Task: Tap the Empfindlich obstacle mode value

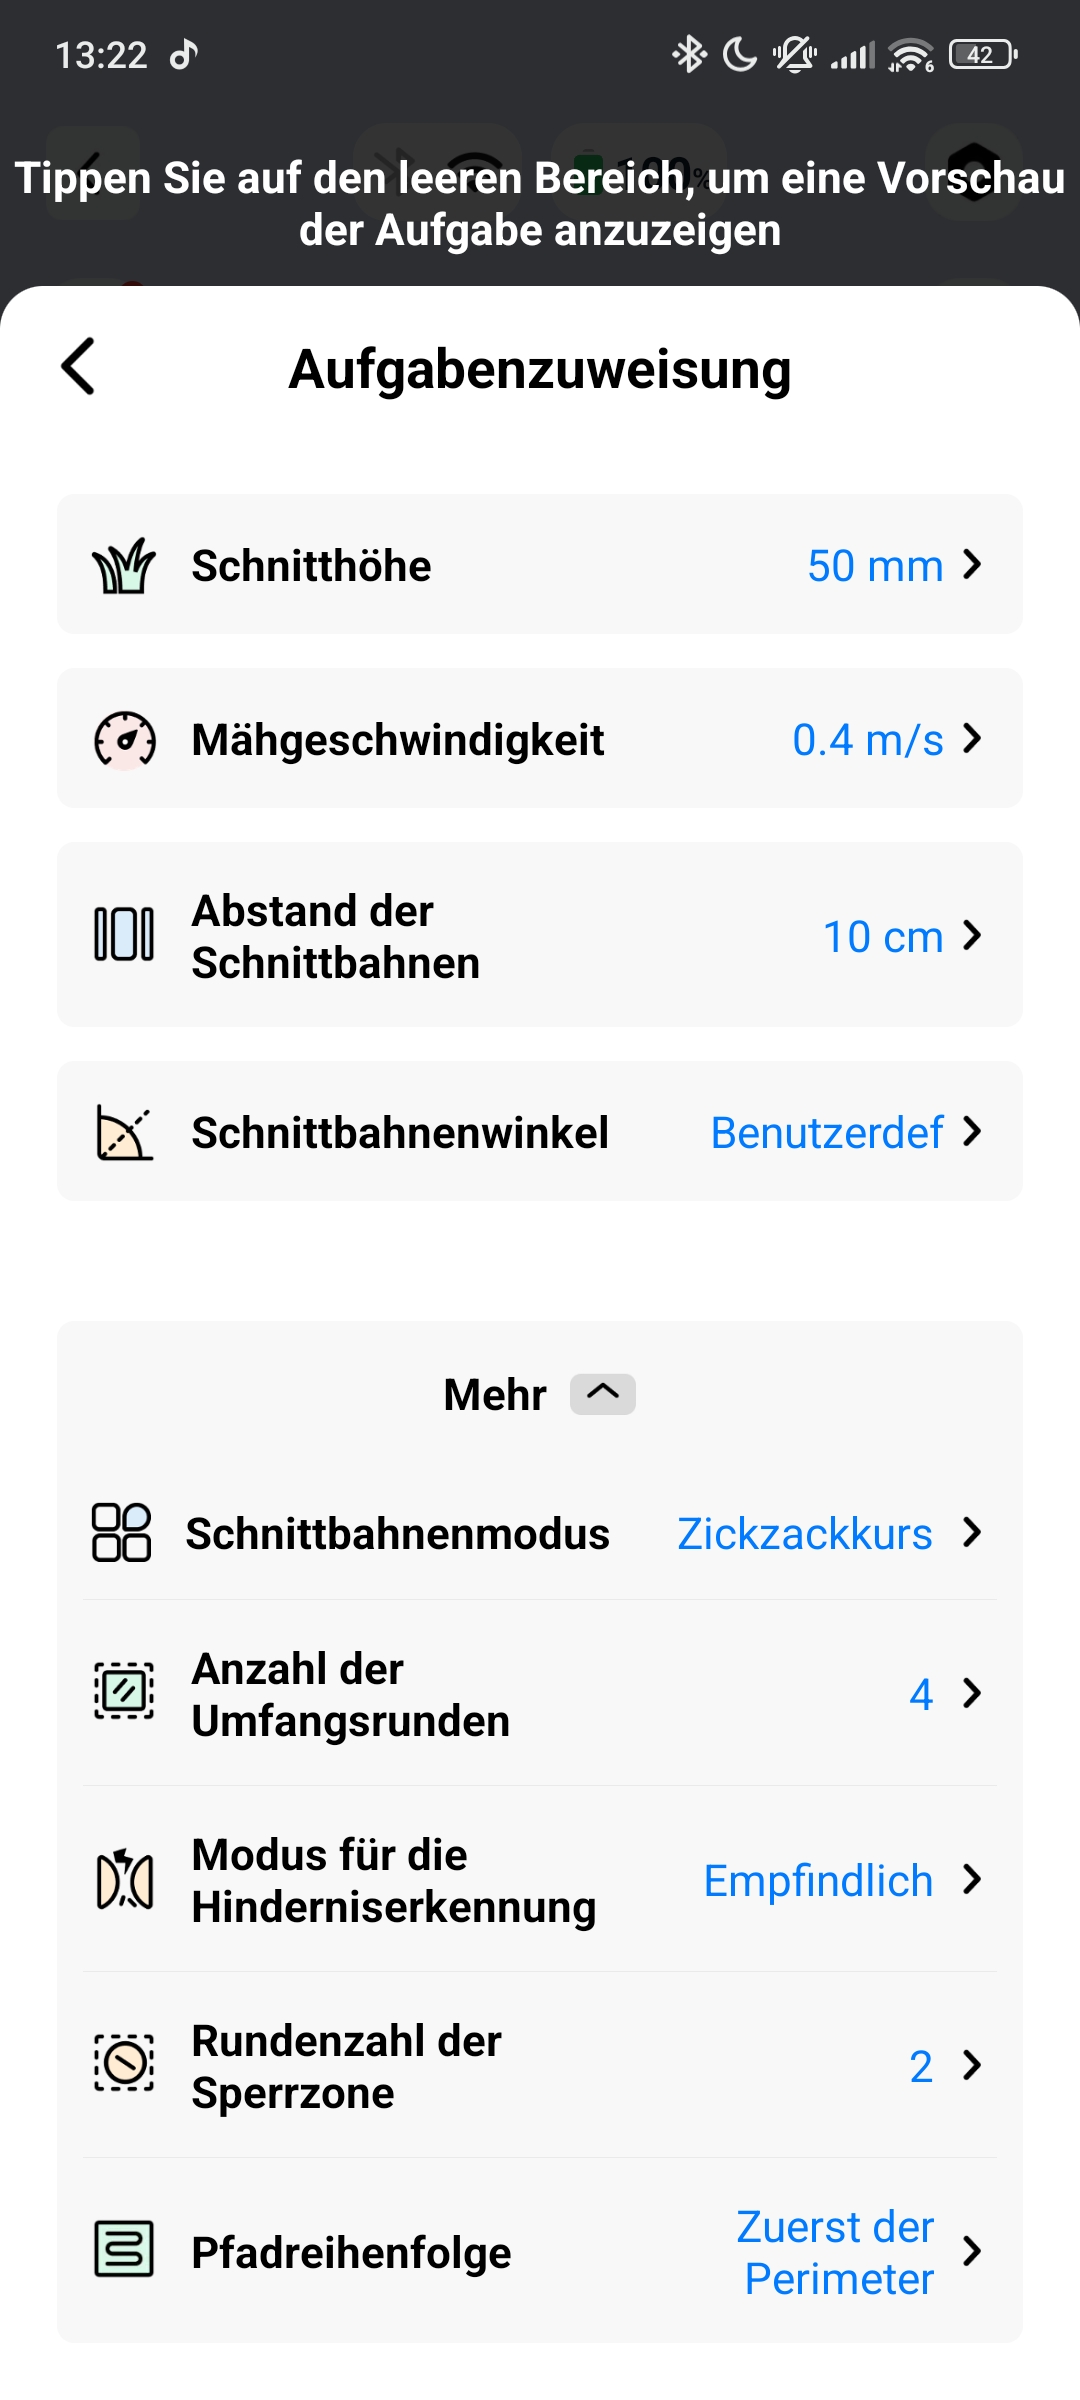Action: [x=818, y=1881]
